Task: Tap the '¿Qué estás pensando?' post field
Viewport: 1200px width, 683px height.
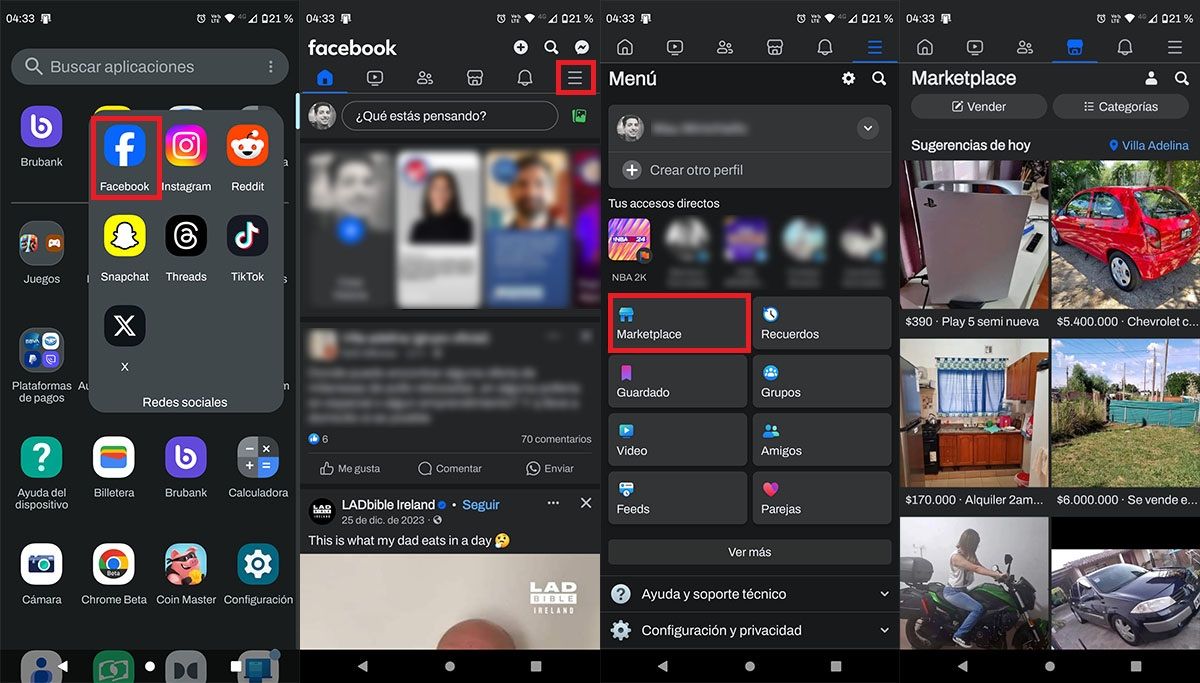Action: (x=450, y=116)
